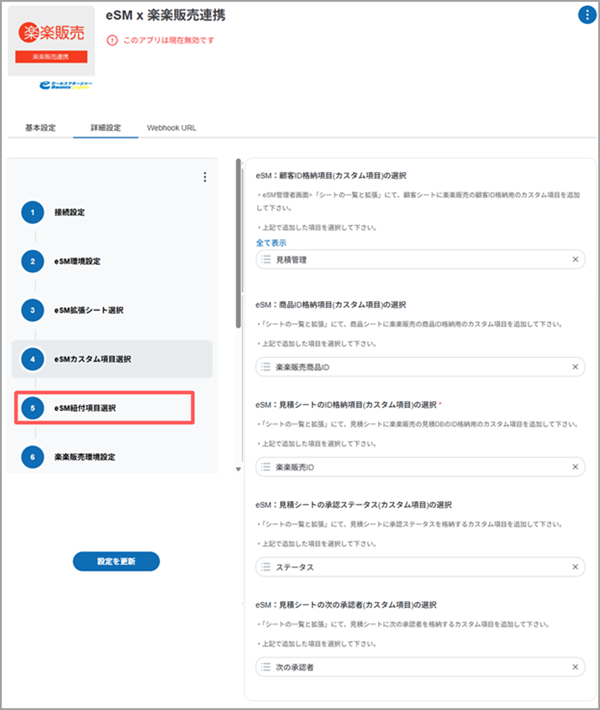Click the step list scroll down arrow
Screen dimensions: 600x710
pyautogui.click(x=238, y=468)
